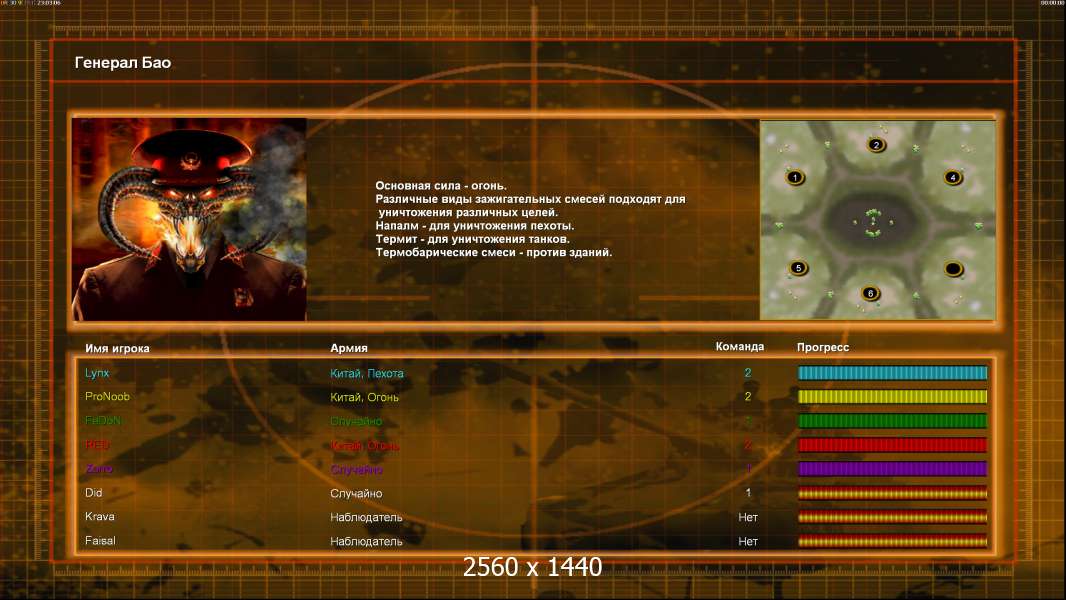Click RED's army Китай, Огонь
The image size is (1066, 600).
[x=364, y=446]
